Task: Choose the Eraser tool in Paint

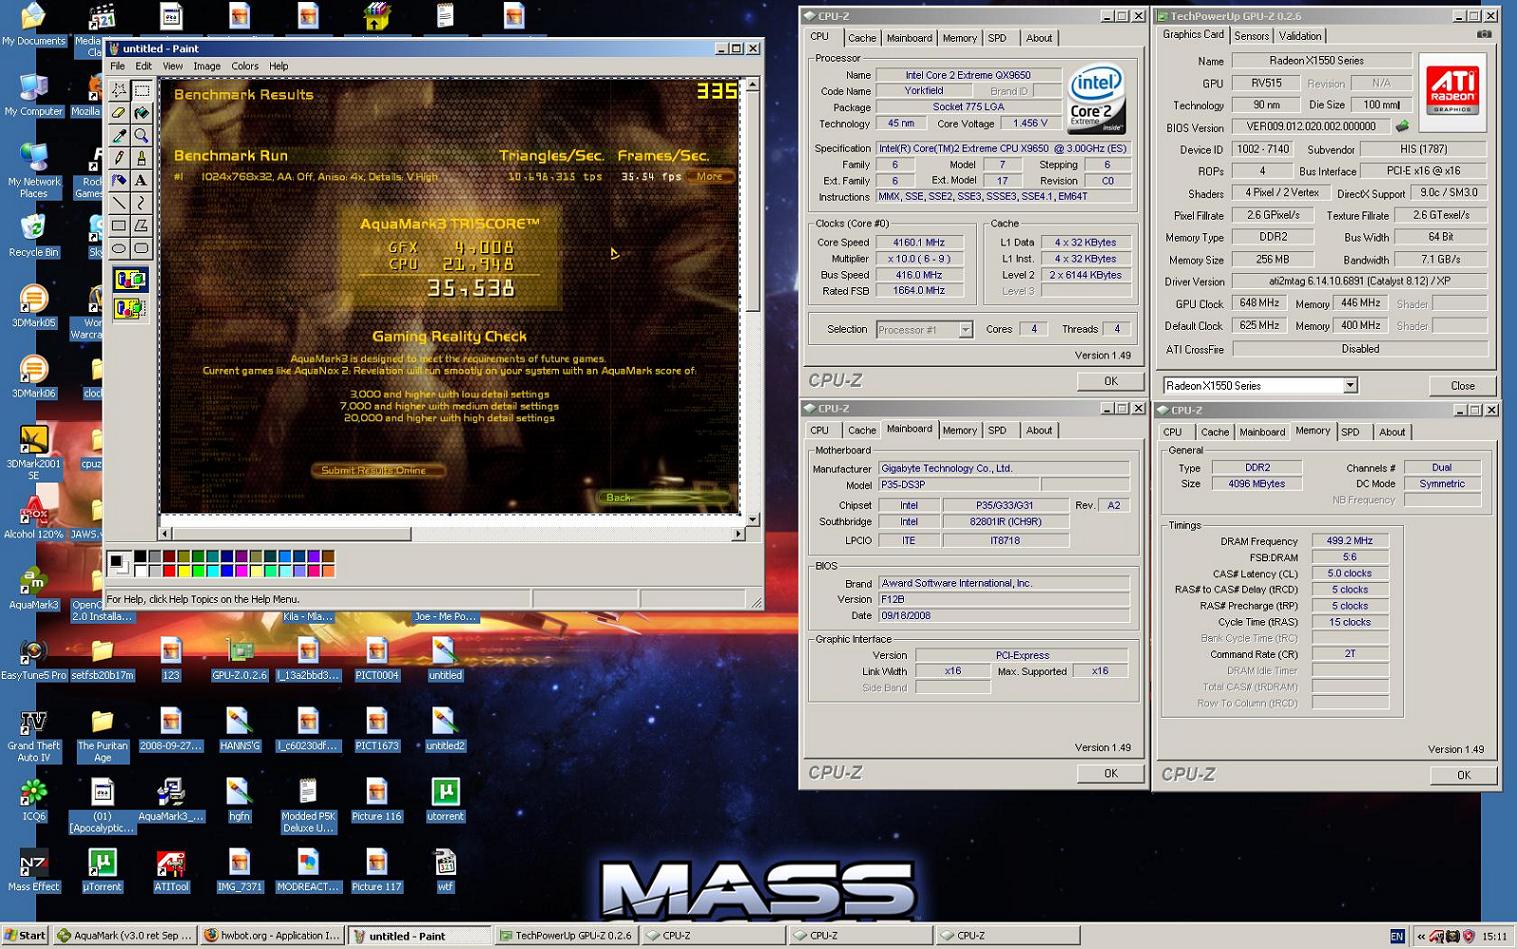Action: click(119, 113)
